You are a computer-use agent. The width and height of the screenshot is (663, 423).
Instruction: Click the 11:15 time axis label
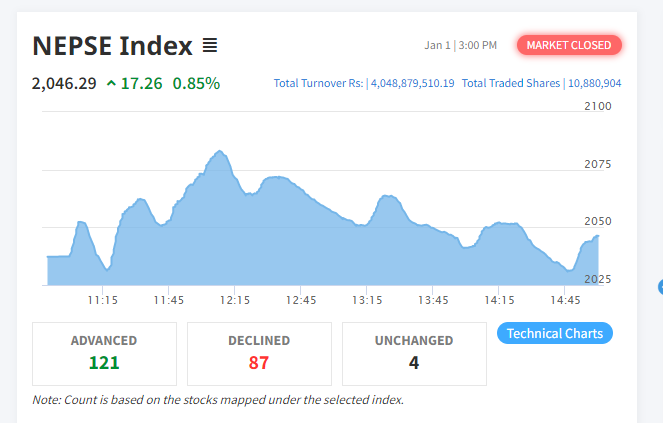click(x=102, y=300)
